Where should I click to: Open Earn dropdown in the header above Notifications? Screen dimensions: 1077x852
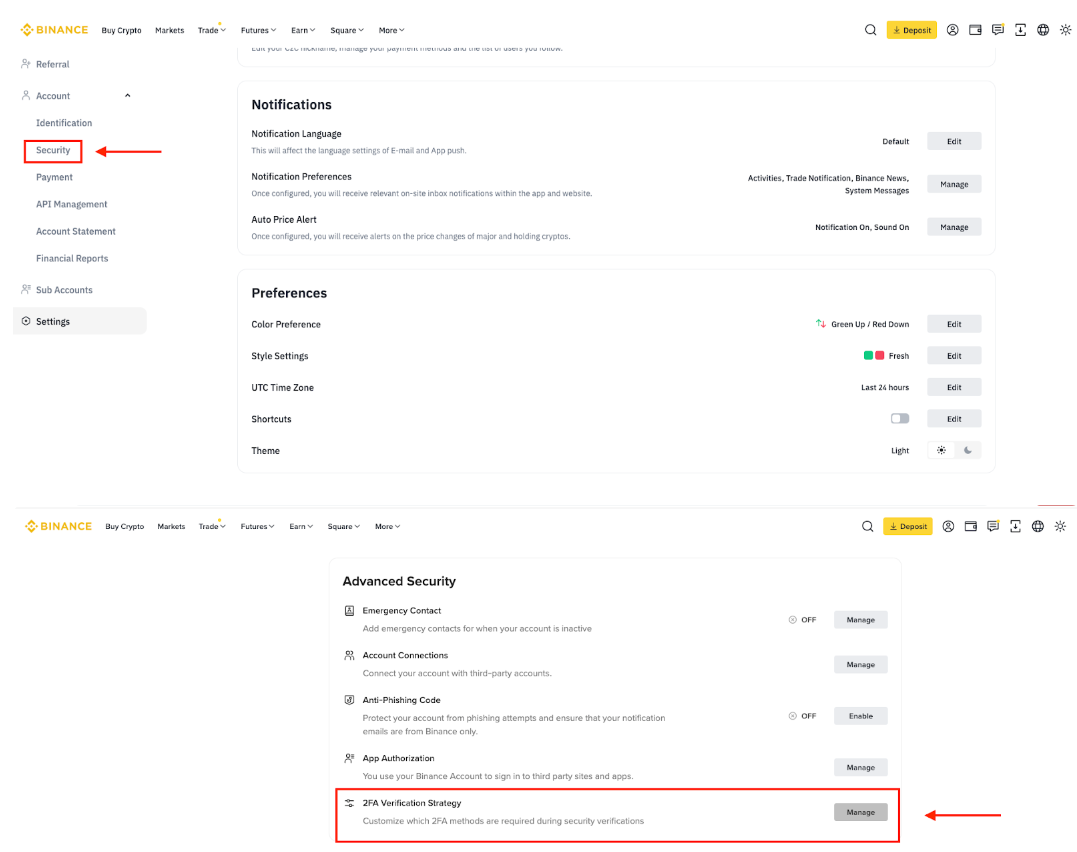tap(303, 31)
